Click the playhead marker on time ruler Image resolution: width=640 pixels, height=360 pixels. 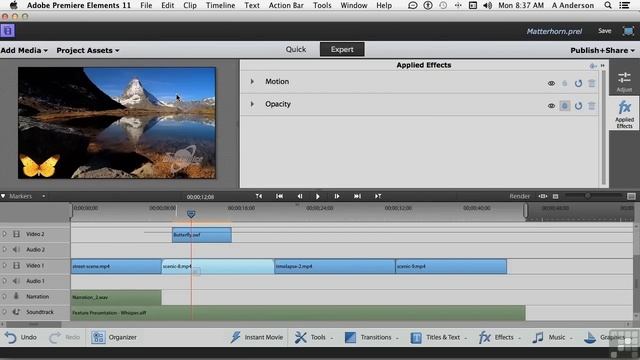pyautogui.click(x=191, y=214)
